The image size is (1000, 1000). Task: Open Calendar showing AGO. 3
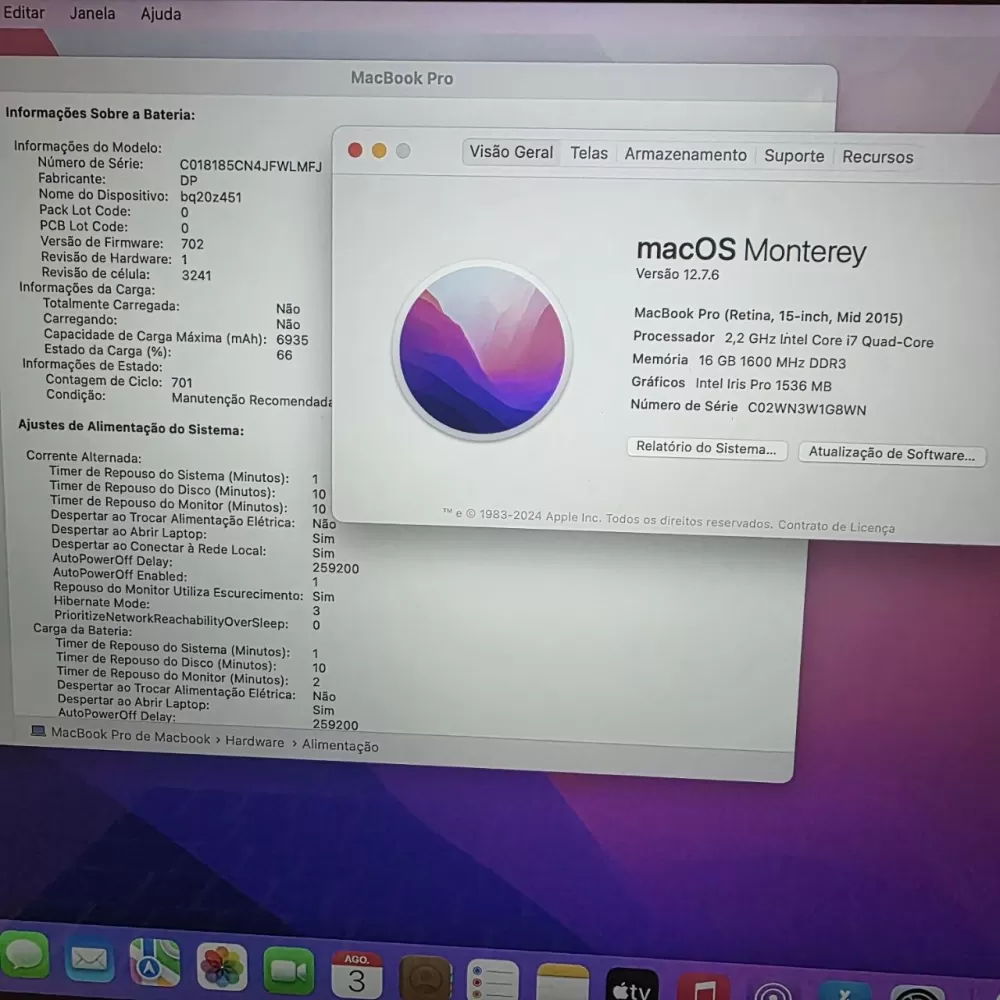pos(357,974)
